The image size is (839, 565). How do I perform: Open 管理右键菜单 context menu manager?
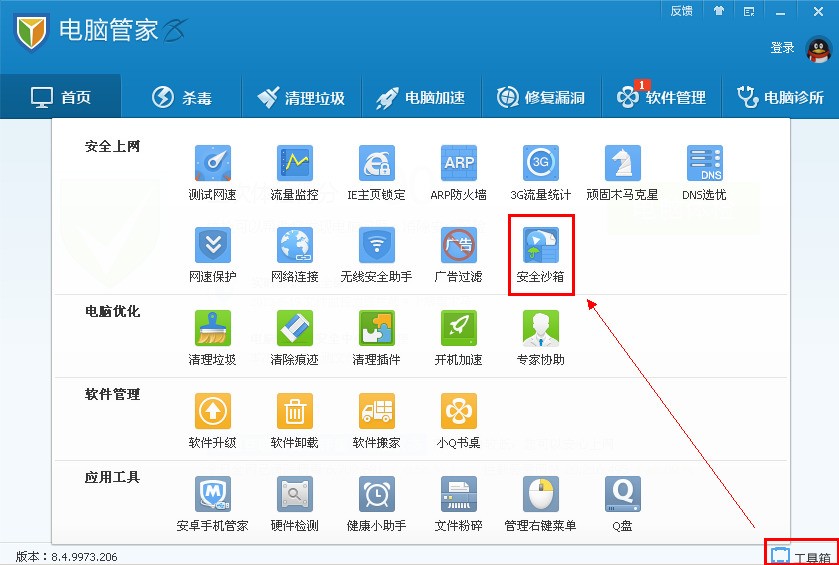tap(540, 504)
